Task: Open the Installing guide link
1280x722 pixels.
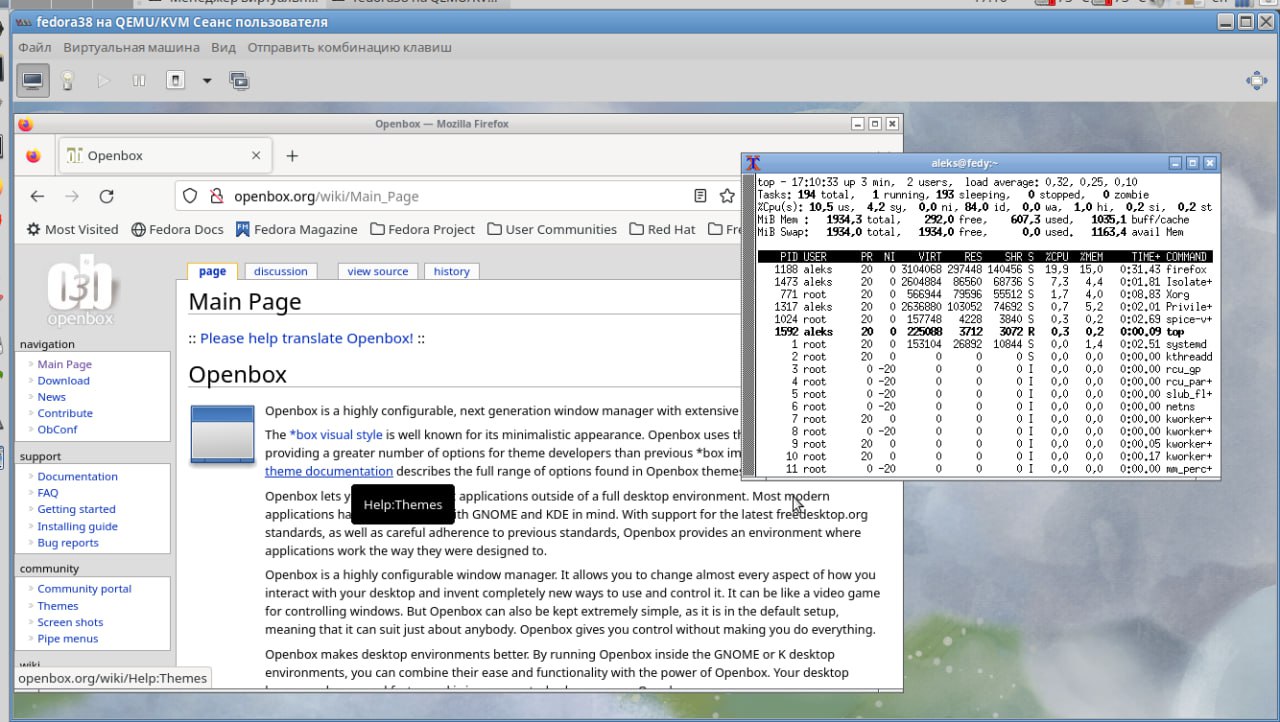Action: 78,526
